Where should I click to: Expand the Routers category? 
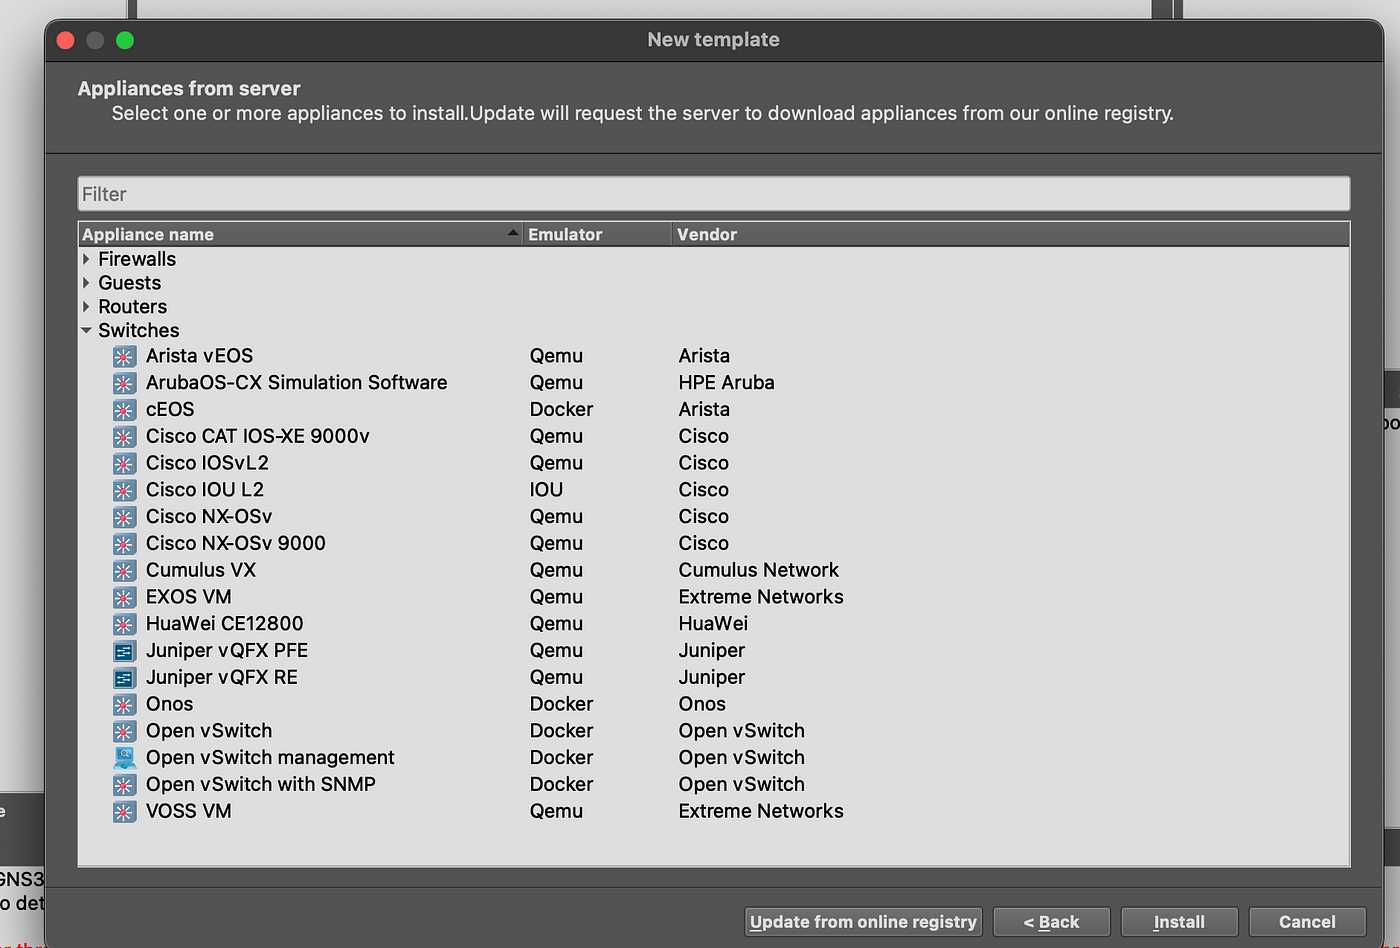click(x=86, y=307)
